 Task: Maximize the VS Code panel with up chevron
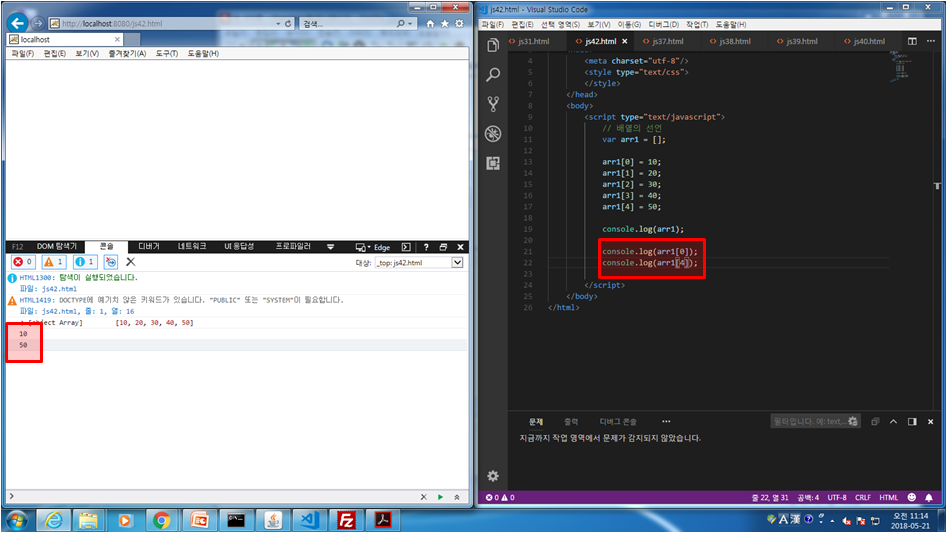893,421
